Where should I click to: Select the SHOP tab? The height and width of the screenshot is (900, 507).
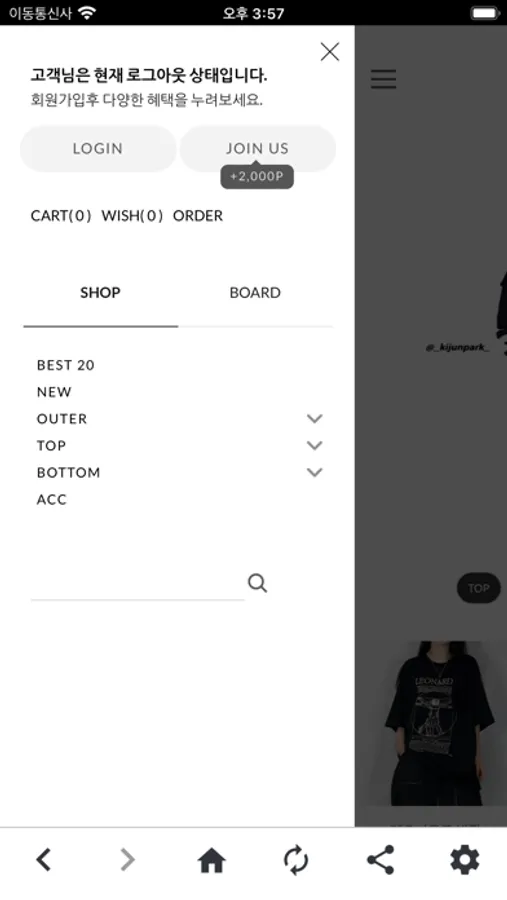(x=100, y=293)
